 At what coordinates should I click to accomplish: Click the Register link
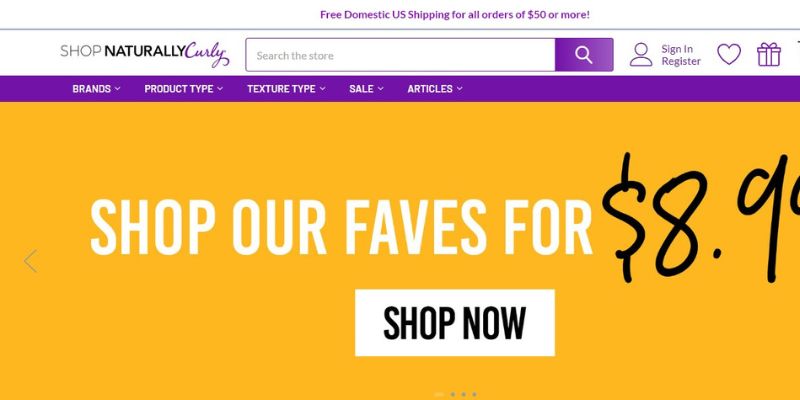coord(681,61)
